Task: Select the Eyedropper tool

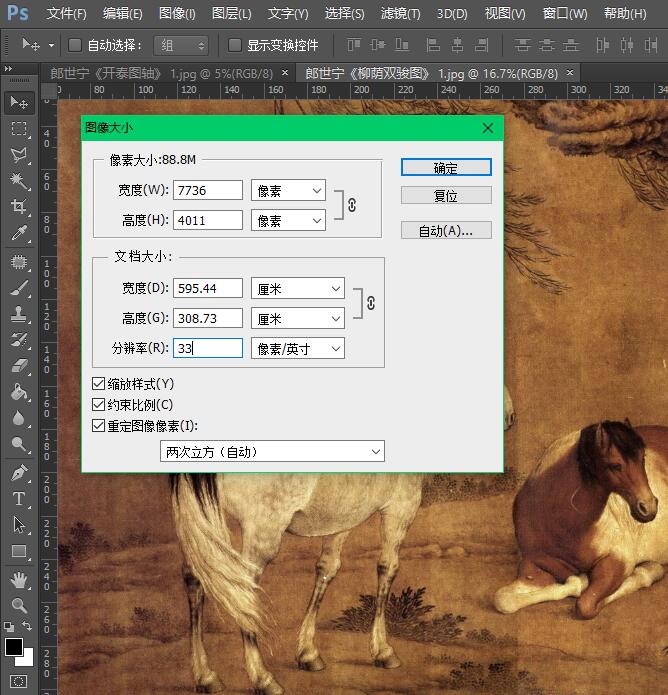Action: (19, 233)
